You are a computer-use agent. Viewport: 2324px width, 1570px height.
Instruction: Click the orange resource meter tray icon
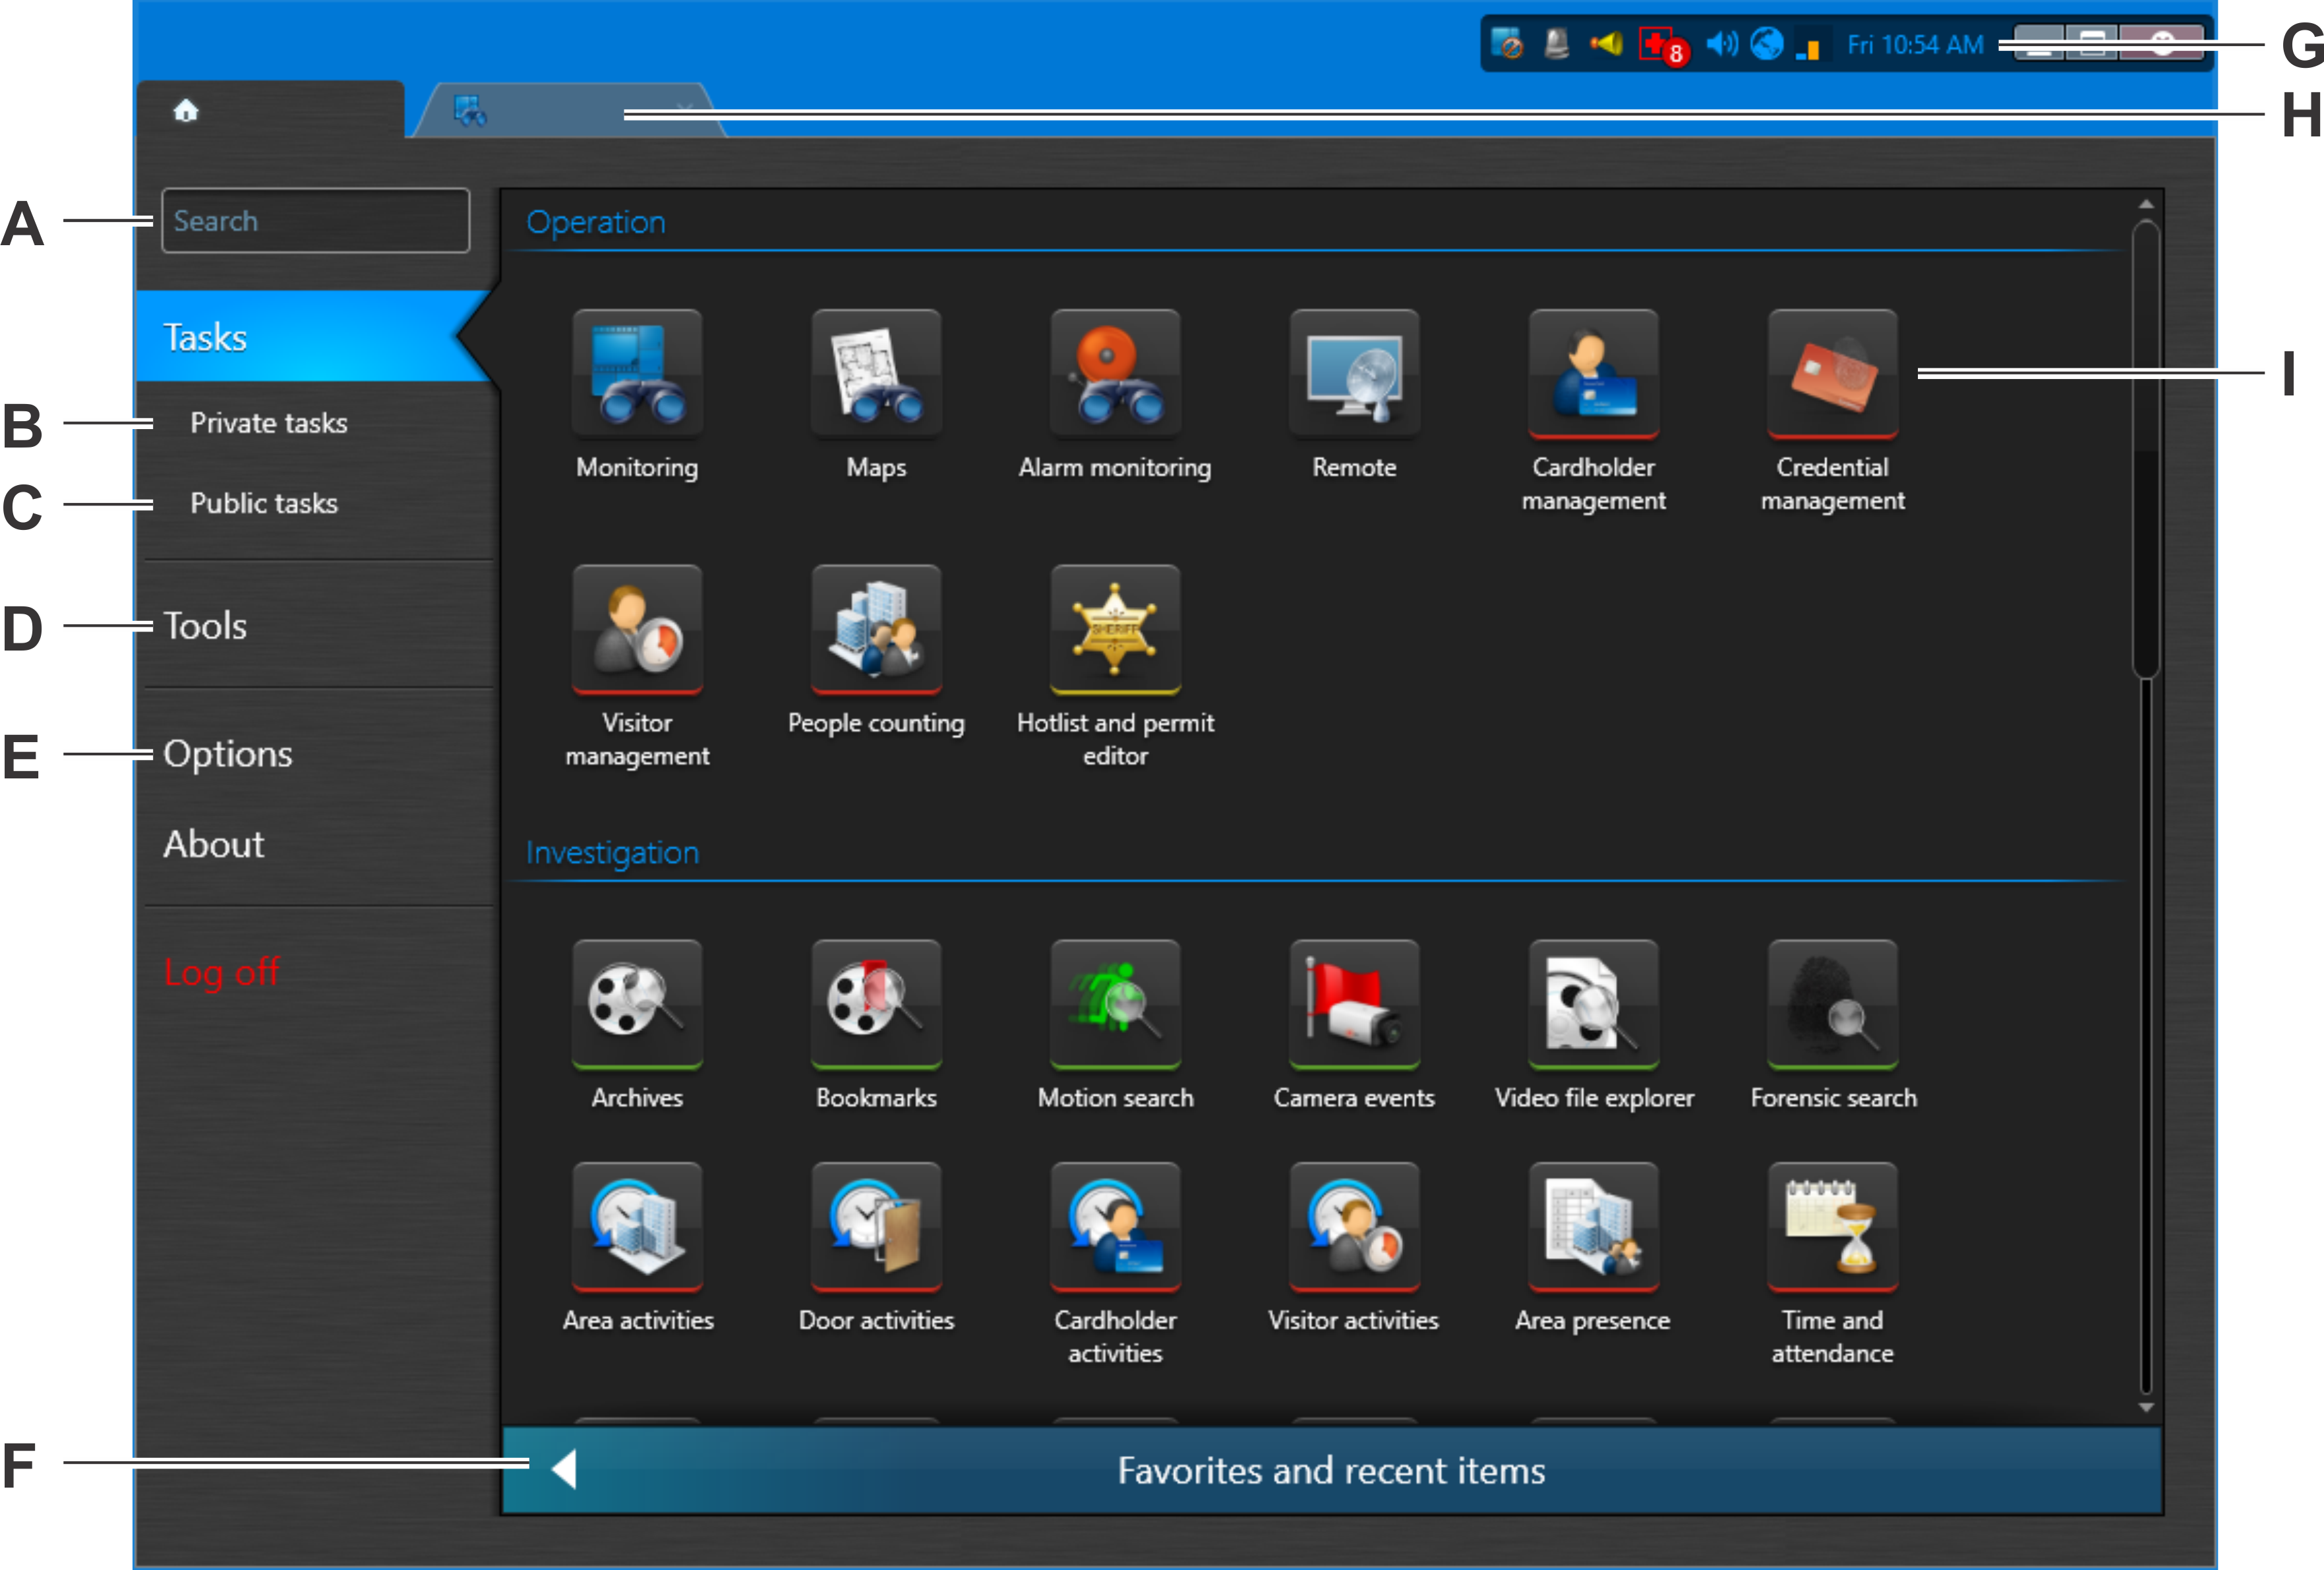1808,48
